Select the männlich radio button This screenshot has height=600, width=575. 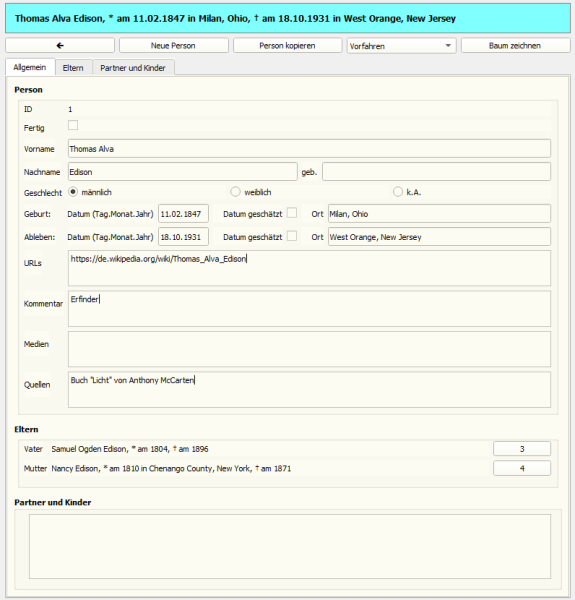[73, 192]
